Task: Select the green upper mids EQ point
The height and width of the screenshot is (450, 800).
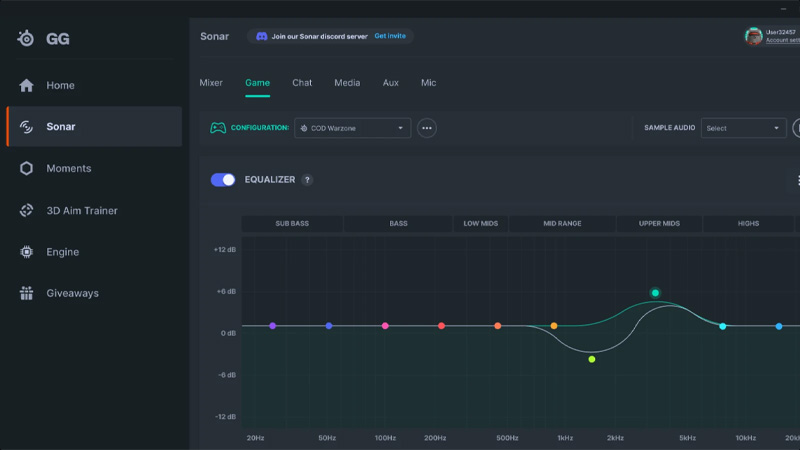Action: pyautogui.click(x=655, y=293)
